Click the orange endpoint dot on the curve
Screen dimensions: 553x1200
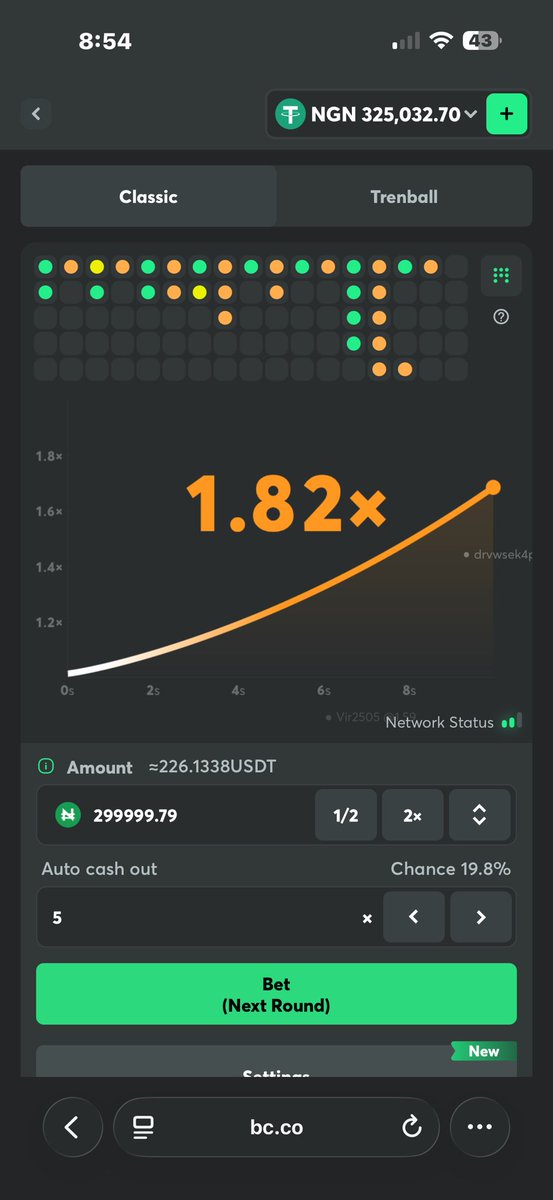pos(492,488)
